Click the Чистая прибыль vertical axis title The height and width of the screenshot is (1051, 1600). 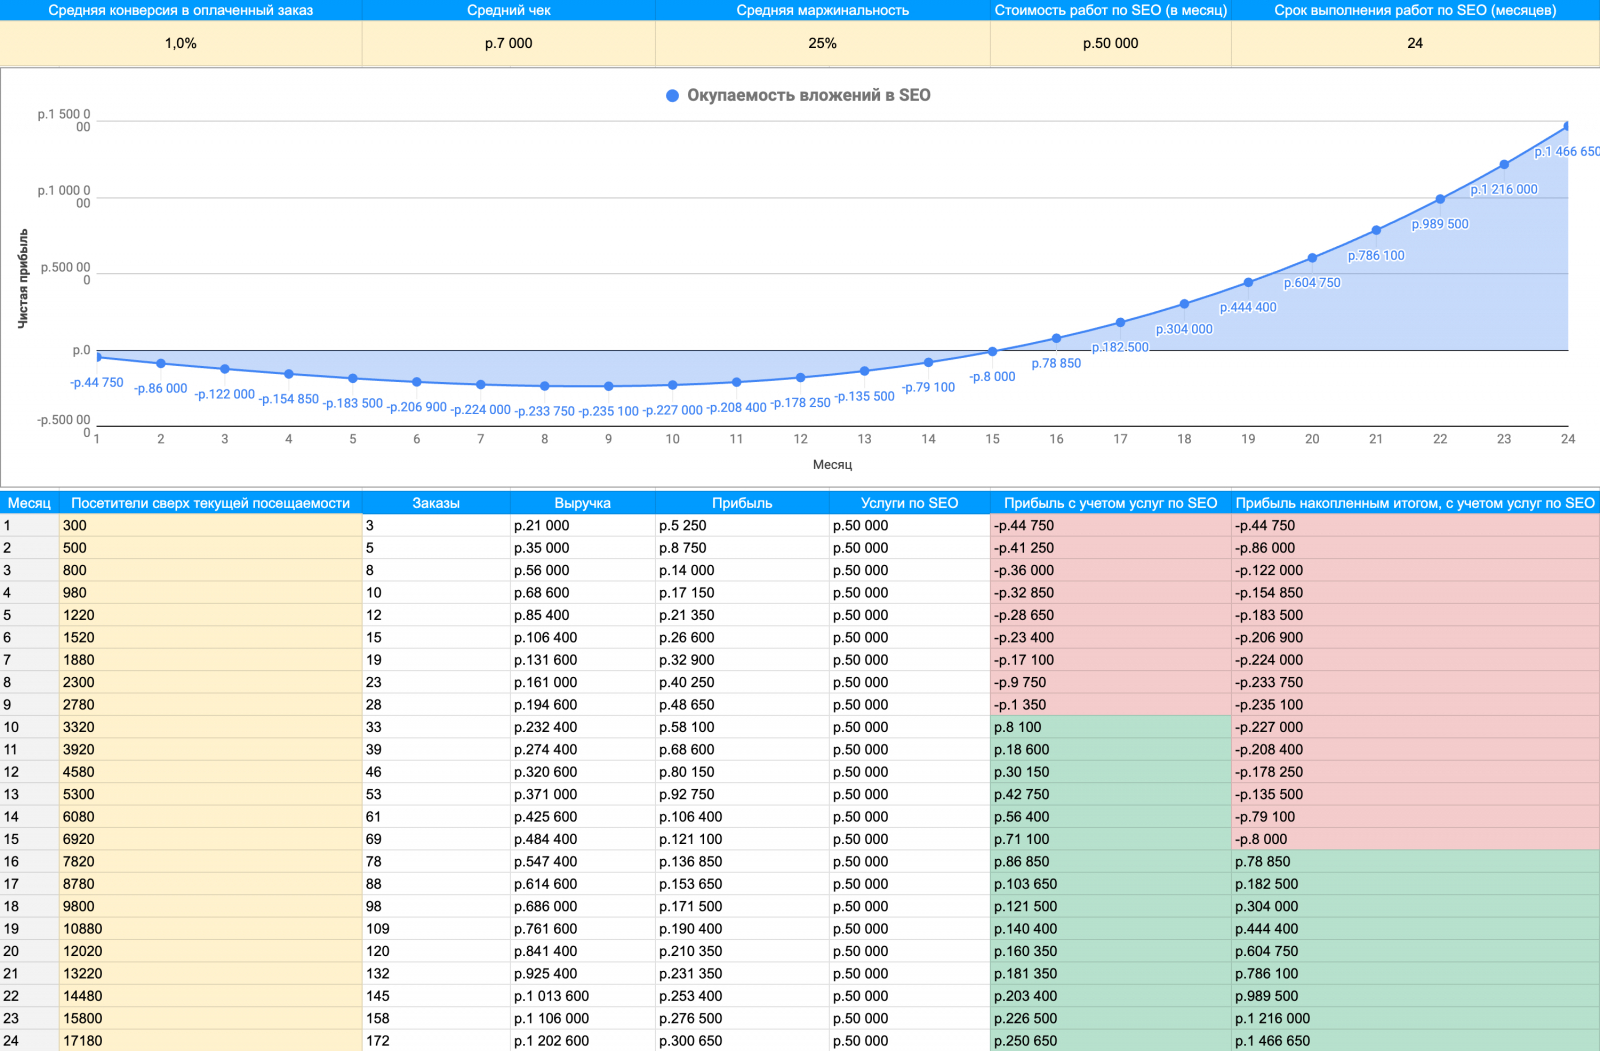pos(23,279)
